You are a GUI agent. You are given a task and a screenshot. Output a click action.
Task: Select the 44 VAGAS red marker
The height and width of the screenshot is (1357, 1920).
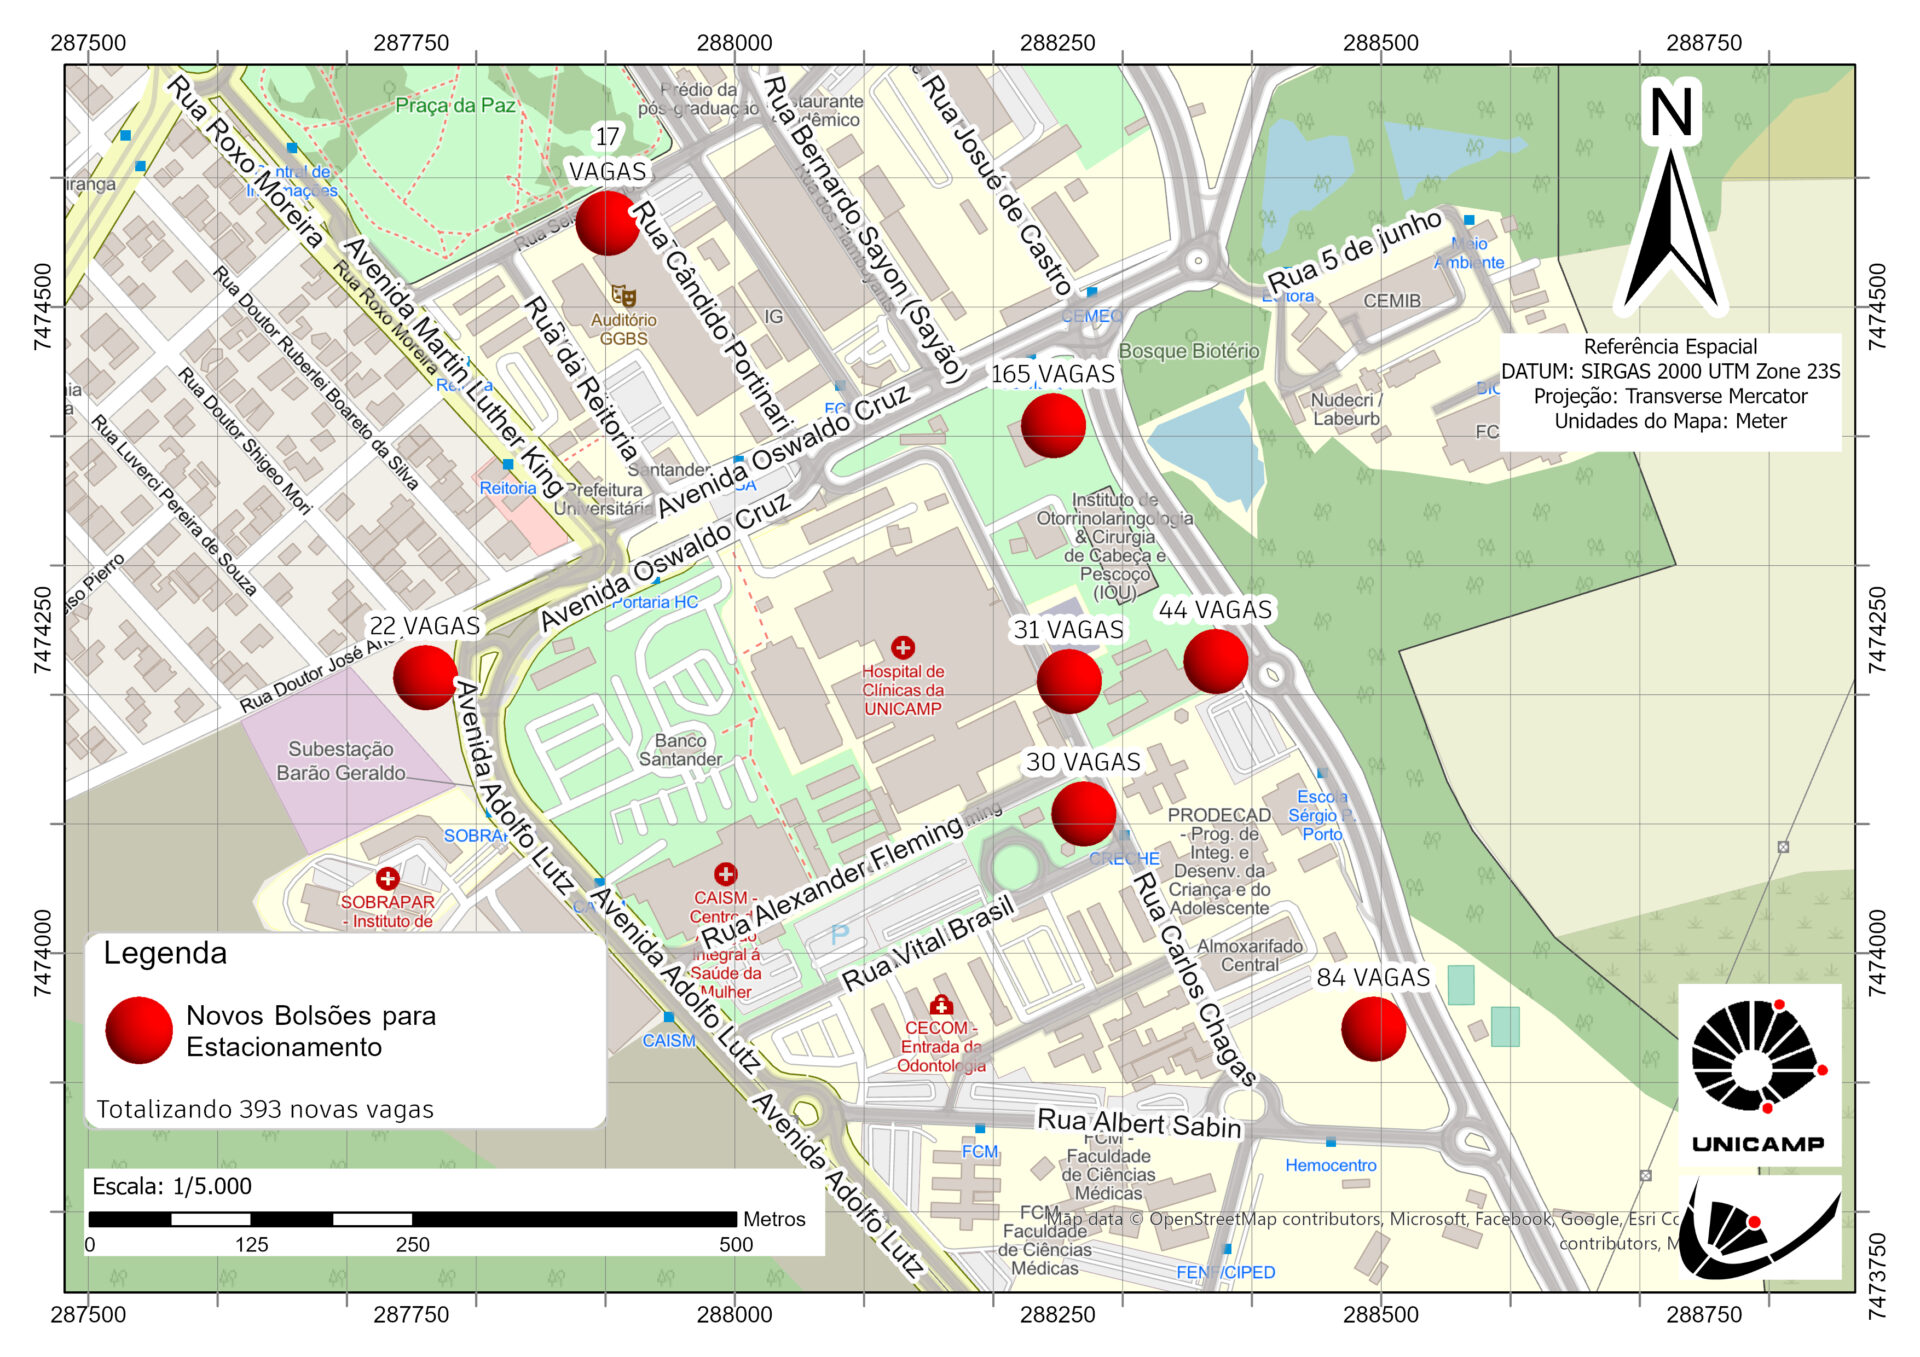pyautogui.click(x=1215, y=661)
